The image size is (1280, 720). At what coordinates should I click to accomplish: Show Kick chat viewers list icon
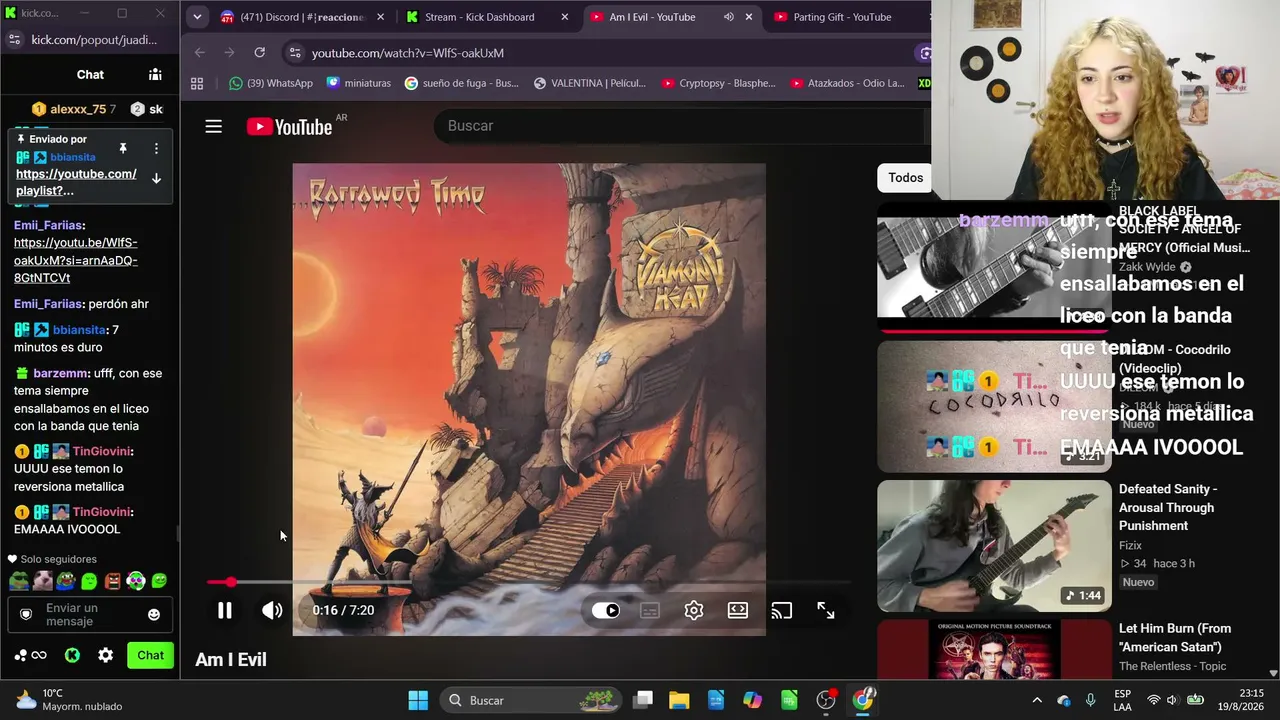point(155,74)
